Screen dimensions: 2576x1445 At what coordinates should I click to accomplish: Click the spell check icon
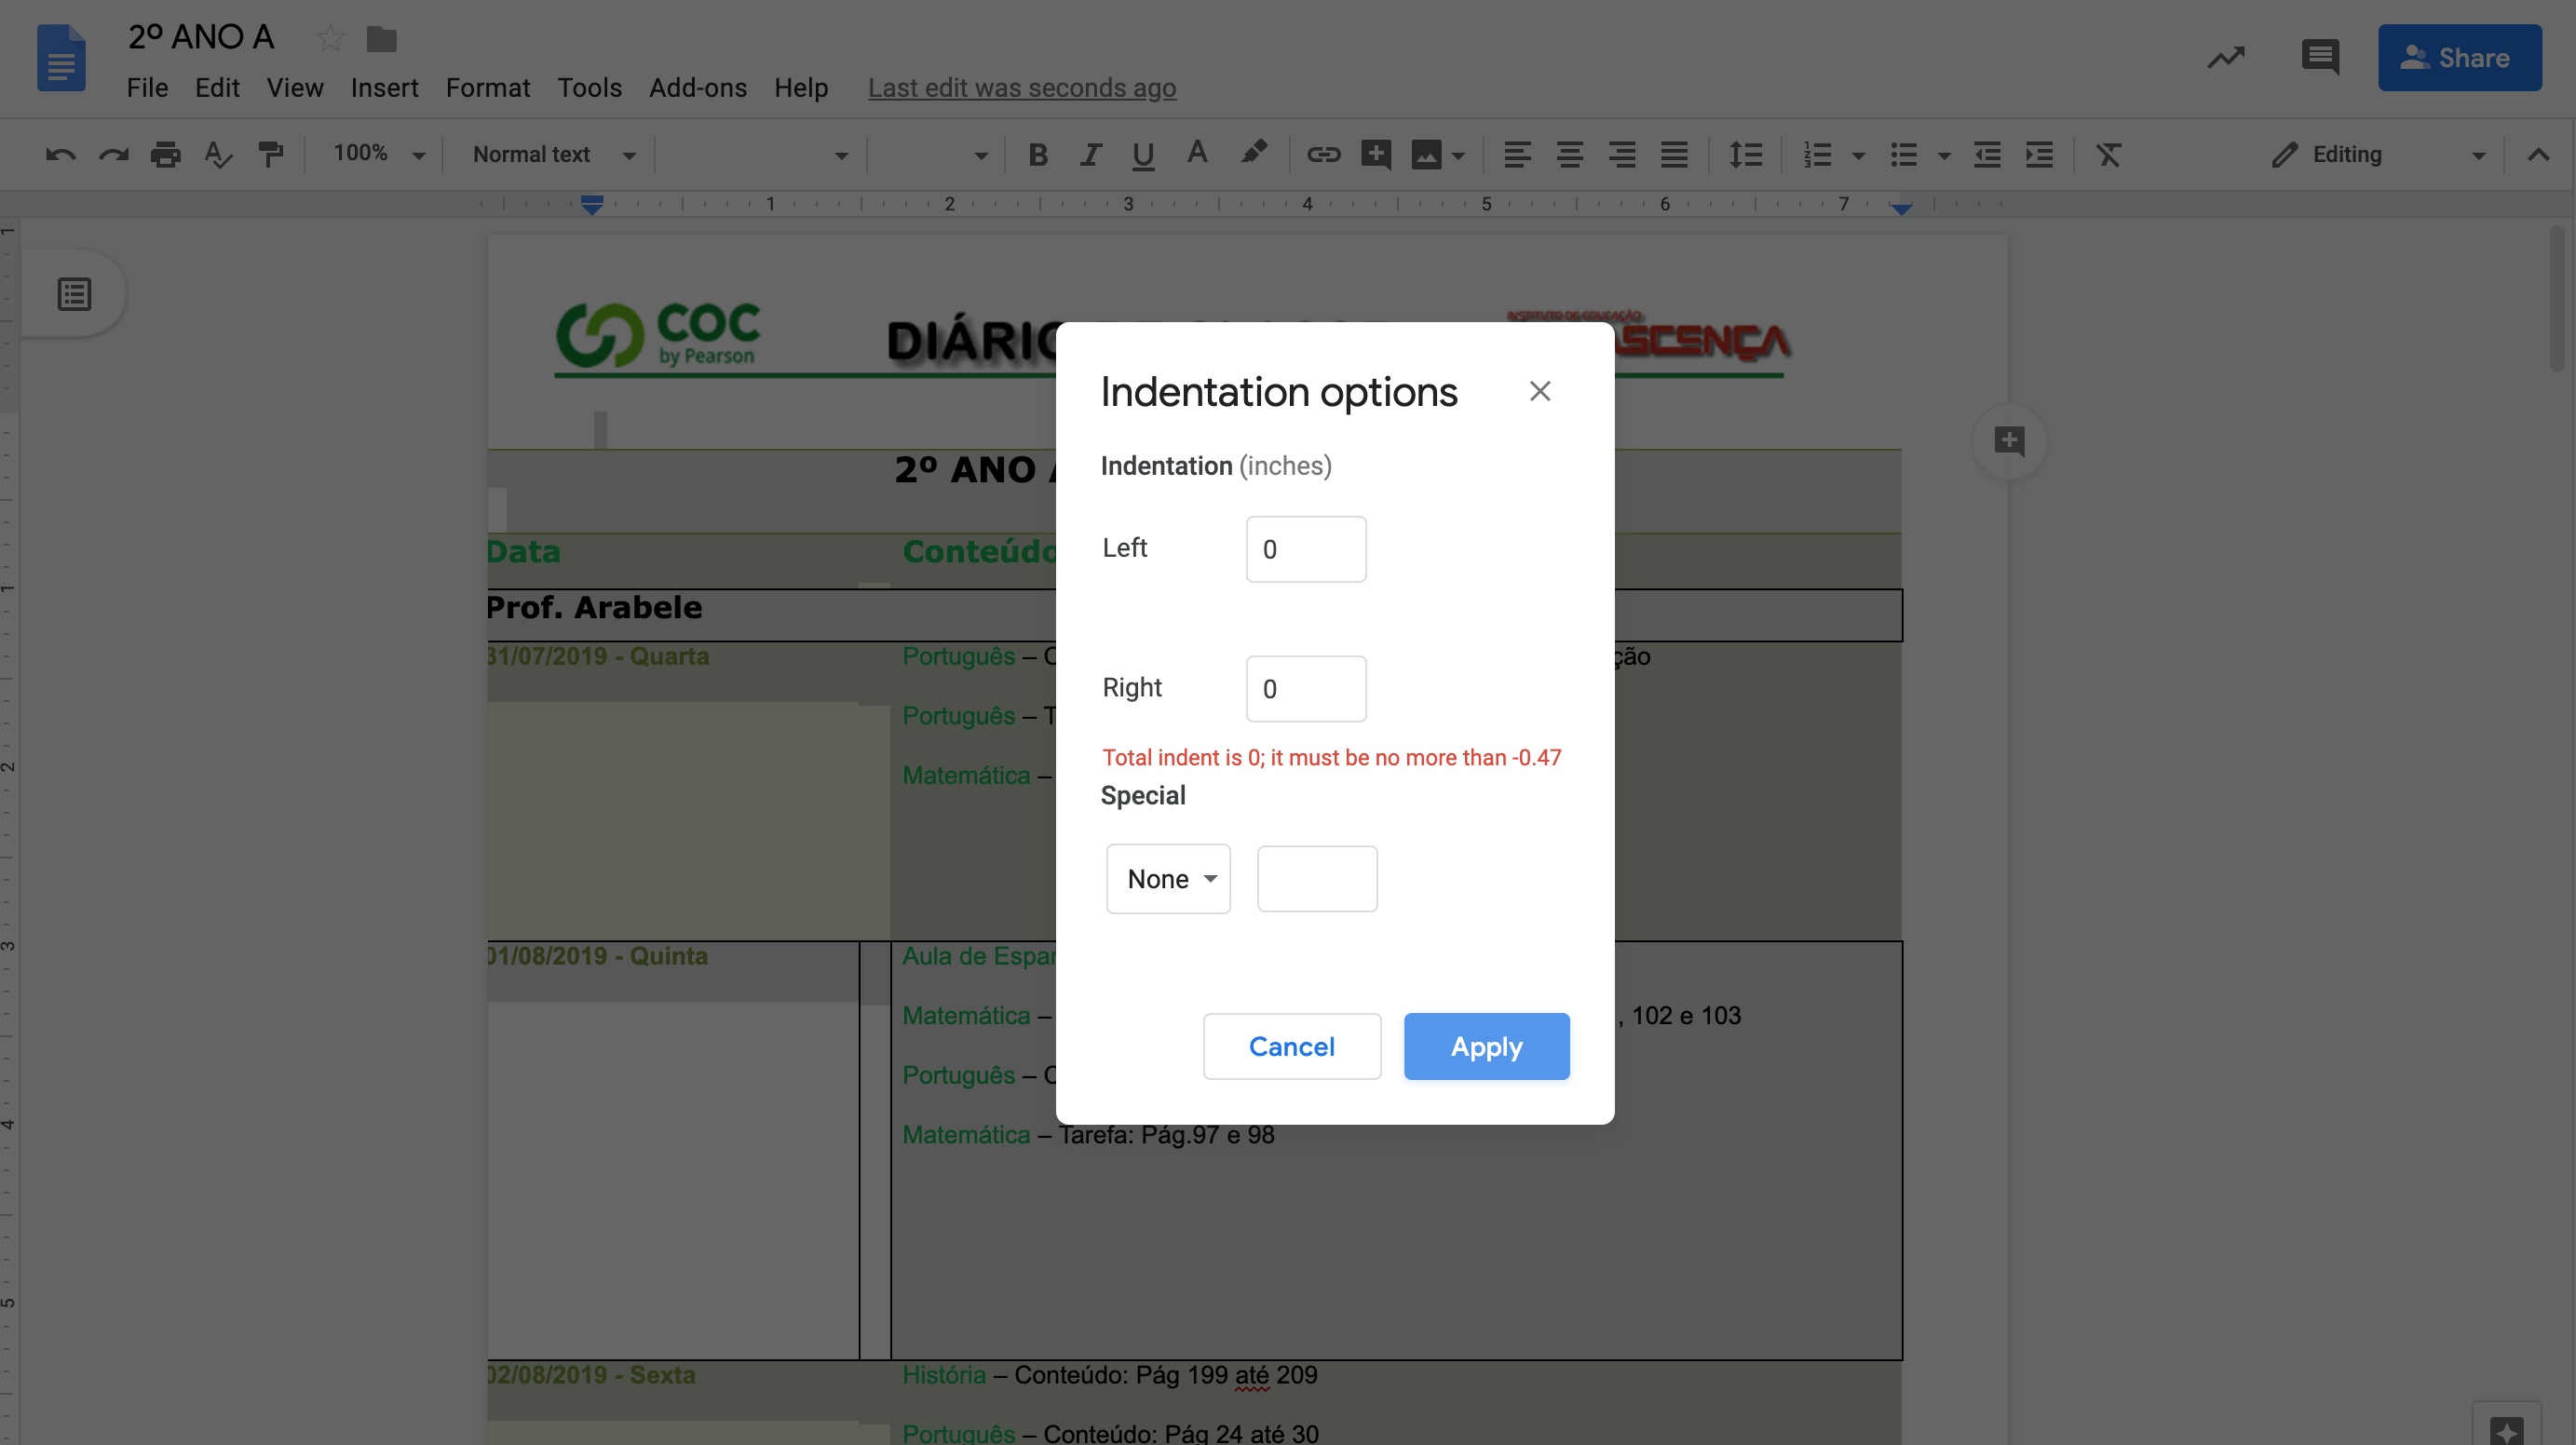coord(217,154)
